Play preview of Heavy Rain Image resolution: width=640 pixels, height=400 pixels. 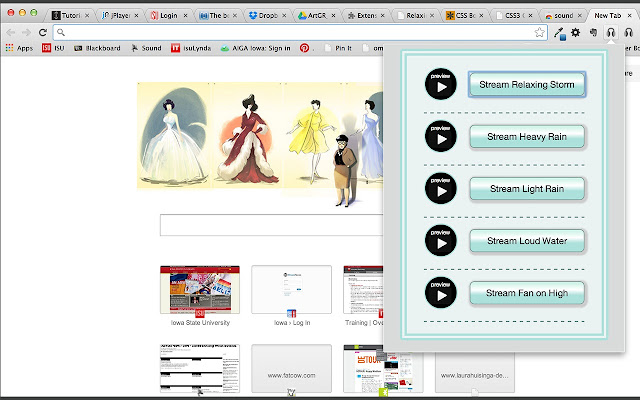click(441, 136)
